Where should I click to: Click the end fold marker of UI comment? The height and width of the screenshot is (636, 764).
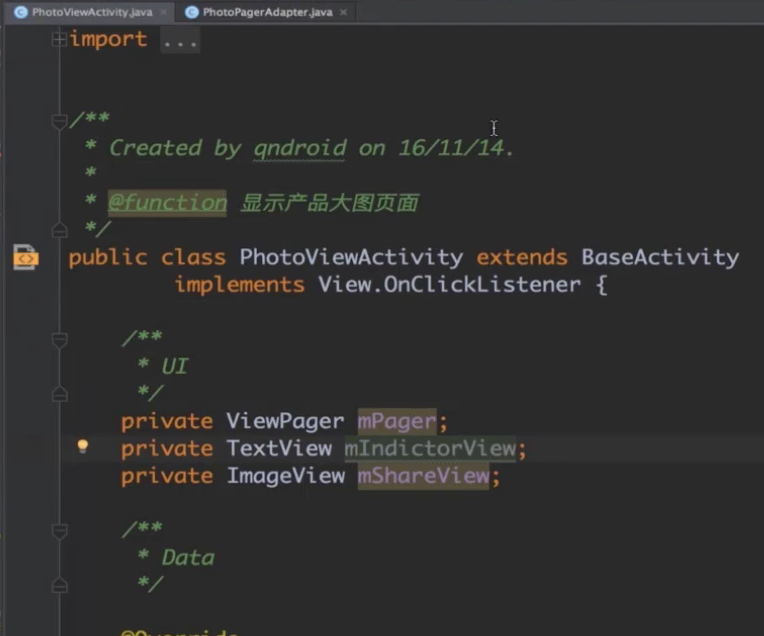pos(60,394)
